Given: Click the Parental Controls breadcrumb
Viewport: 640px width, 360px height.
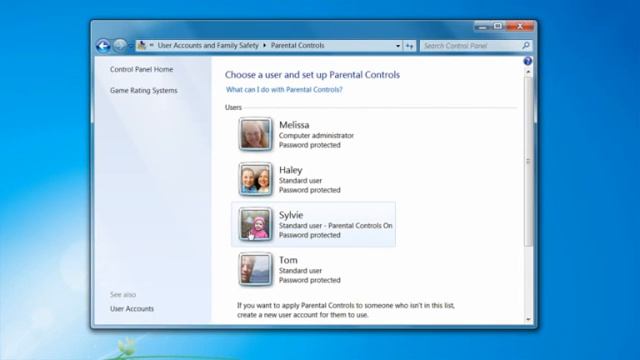Looking at the screenshot, I should coord(298,45).
